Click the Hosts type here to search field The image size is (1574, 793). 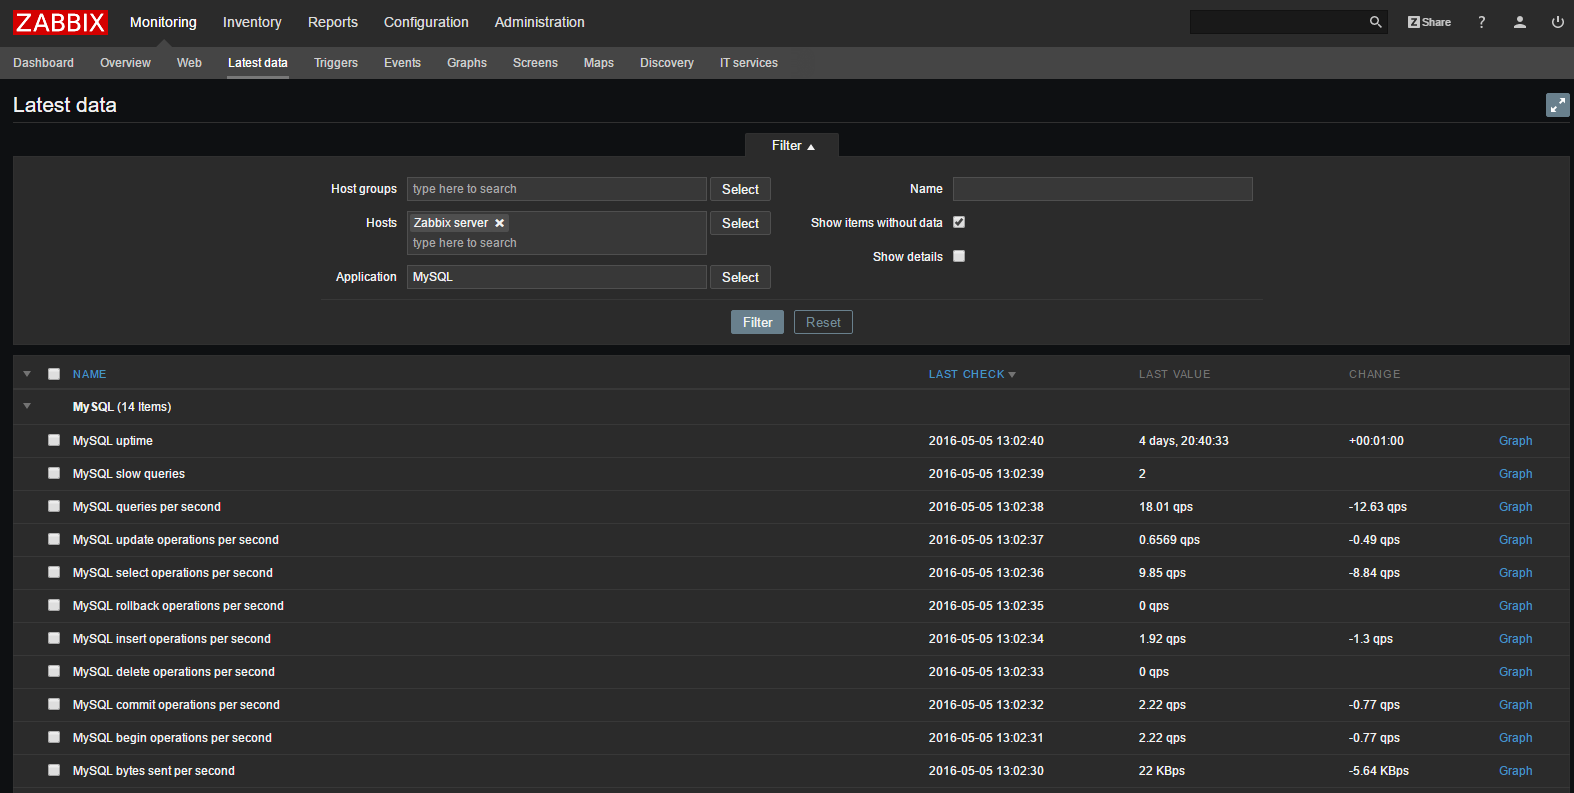coord(556,243)
